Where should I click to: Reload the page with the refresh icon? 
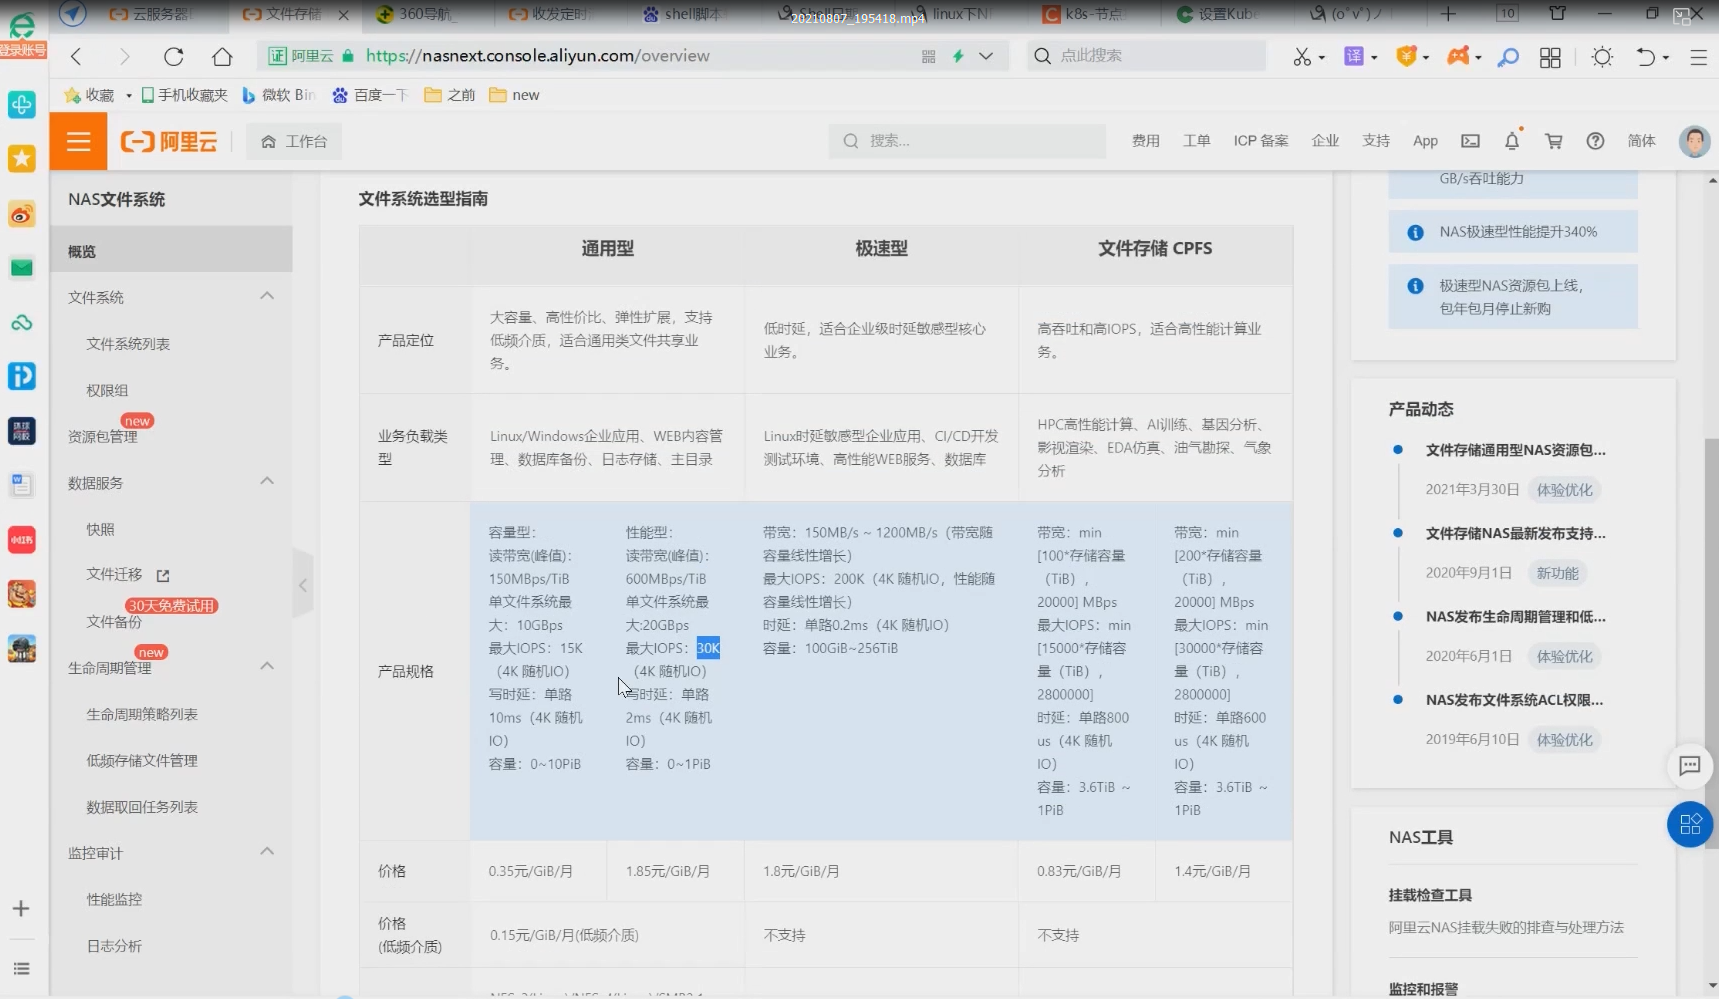[173, 56]
